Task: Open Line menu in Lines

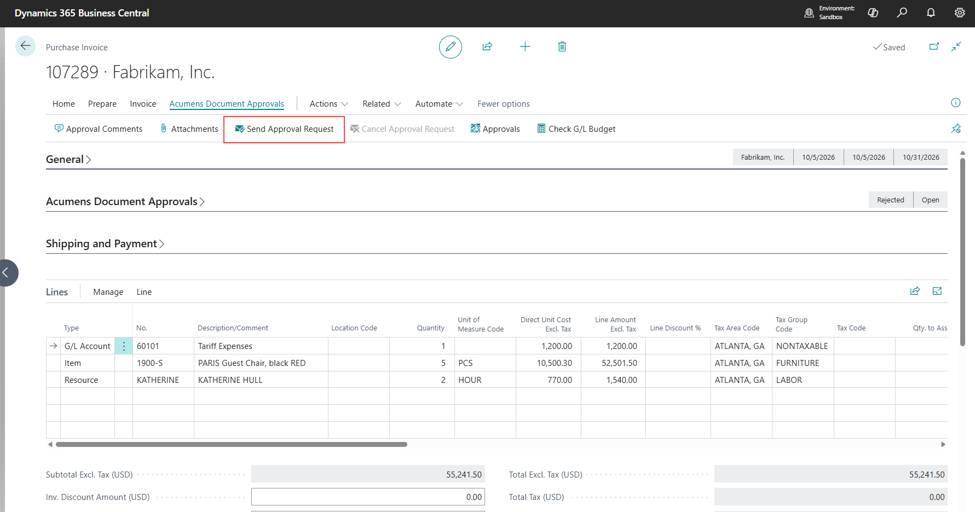Action: [x=144, y=292]
